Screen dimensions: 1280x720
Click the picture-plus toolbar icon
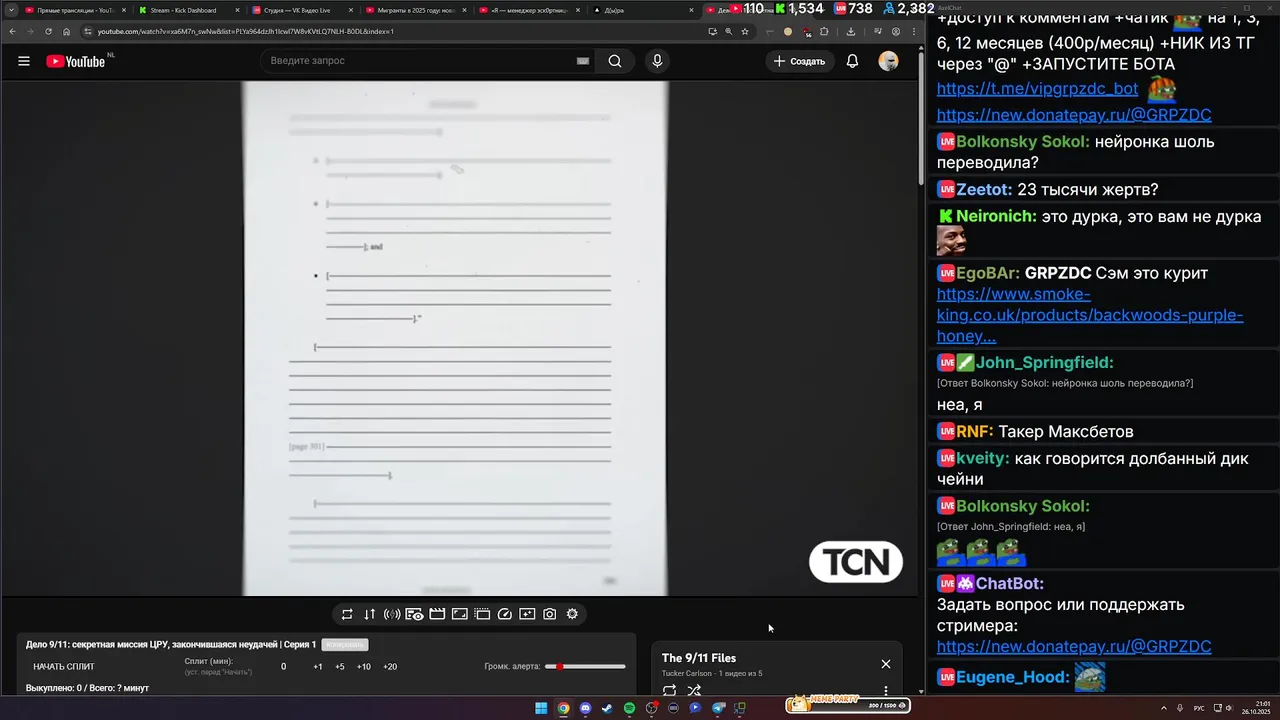click(x=527, y=614)
